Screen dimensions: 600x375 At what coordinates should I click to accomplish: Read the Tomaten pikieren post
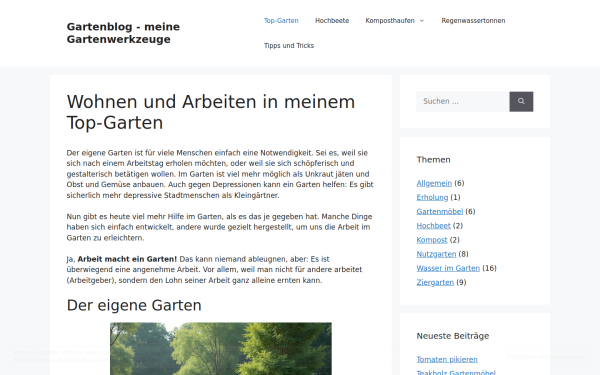[x=447, y=359]
